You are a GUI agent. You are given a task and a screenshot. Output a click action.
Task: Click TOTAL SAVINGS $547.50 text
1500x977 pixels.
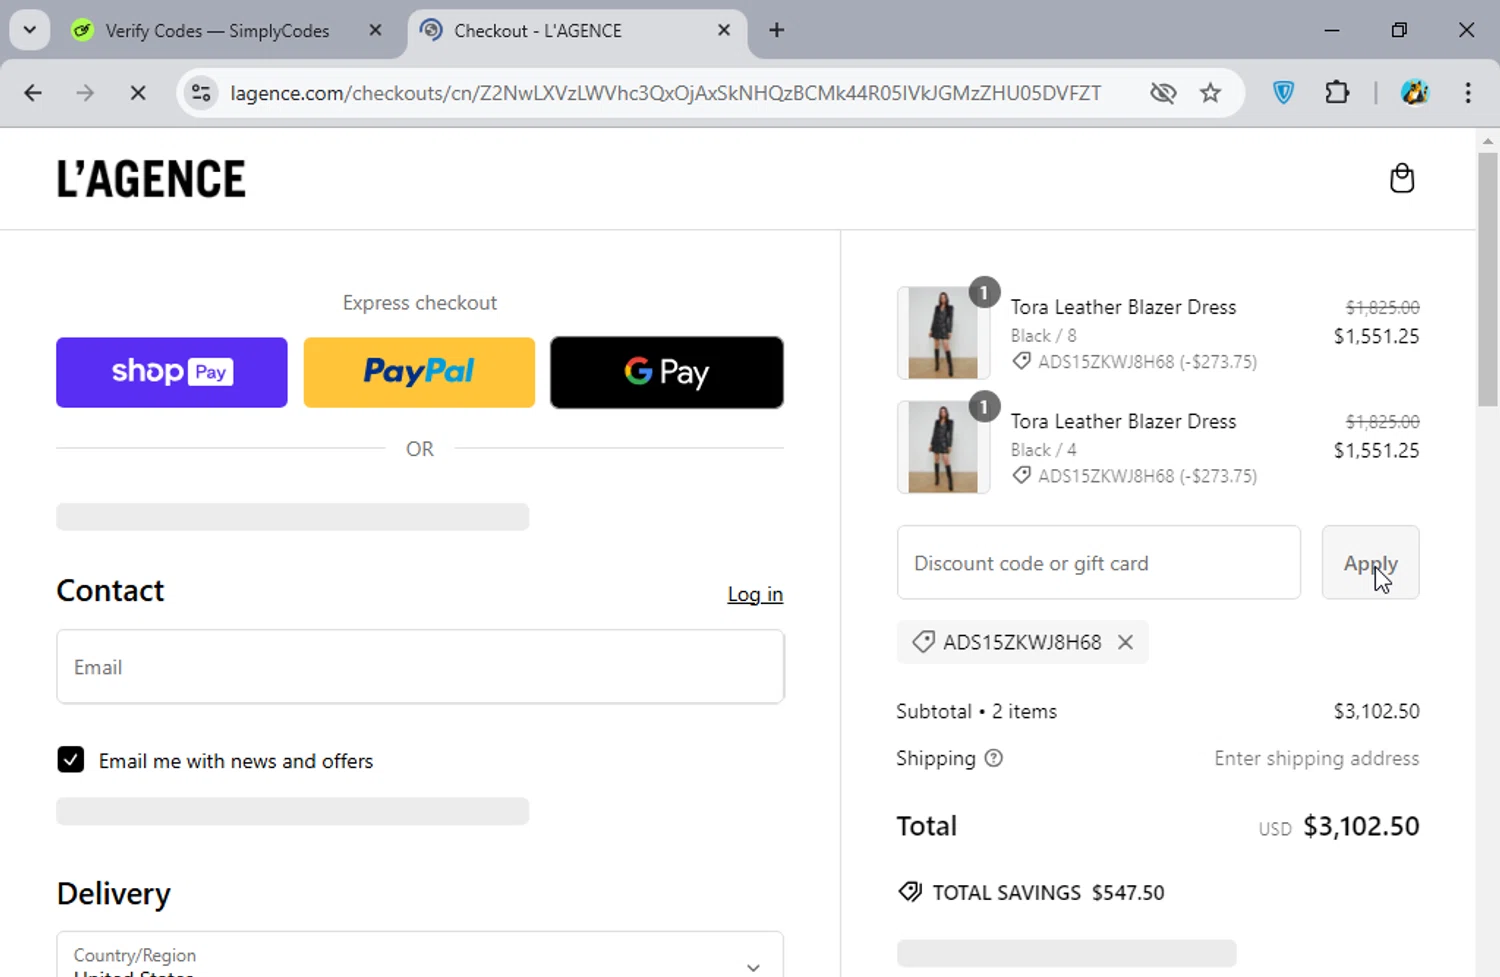click(1048, 892)
